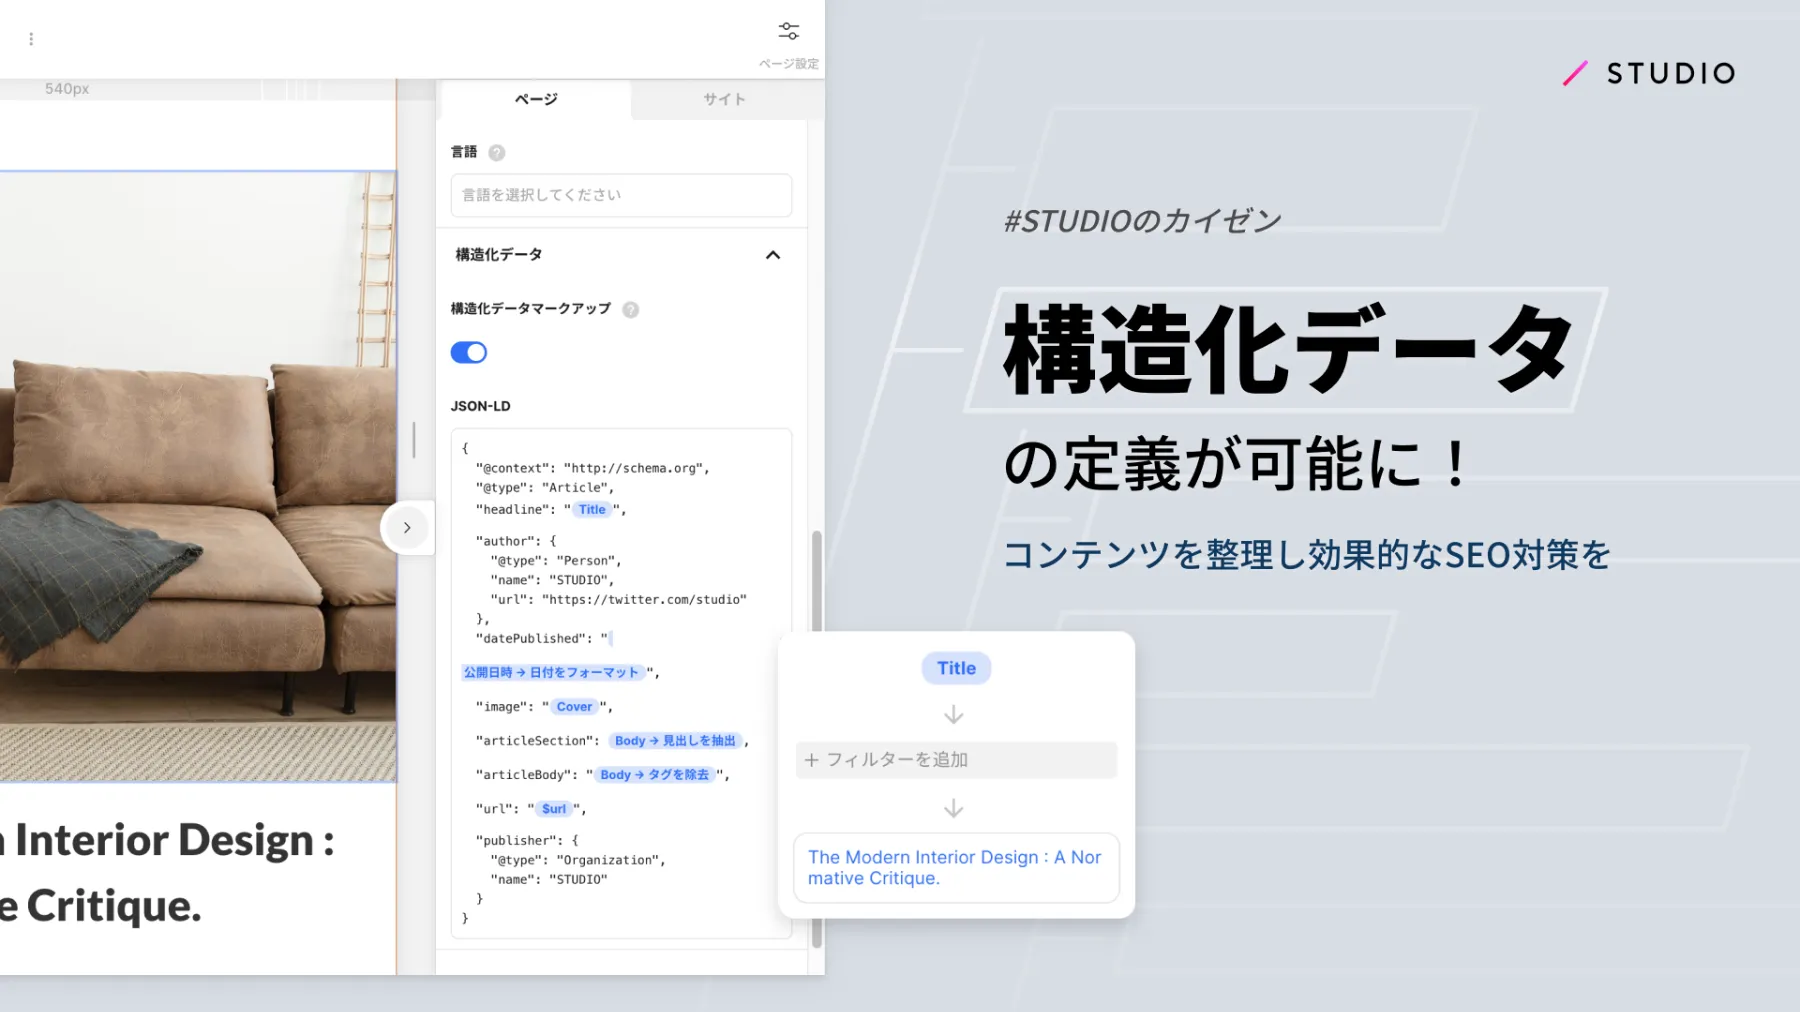Select the Cover variable chip

(x=574, y=706)
